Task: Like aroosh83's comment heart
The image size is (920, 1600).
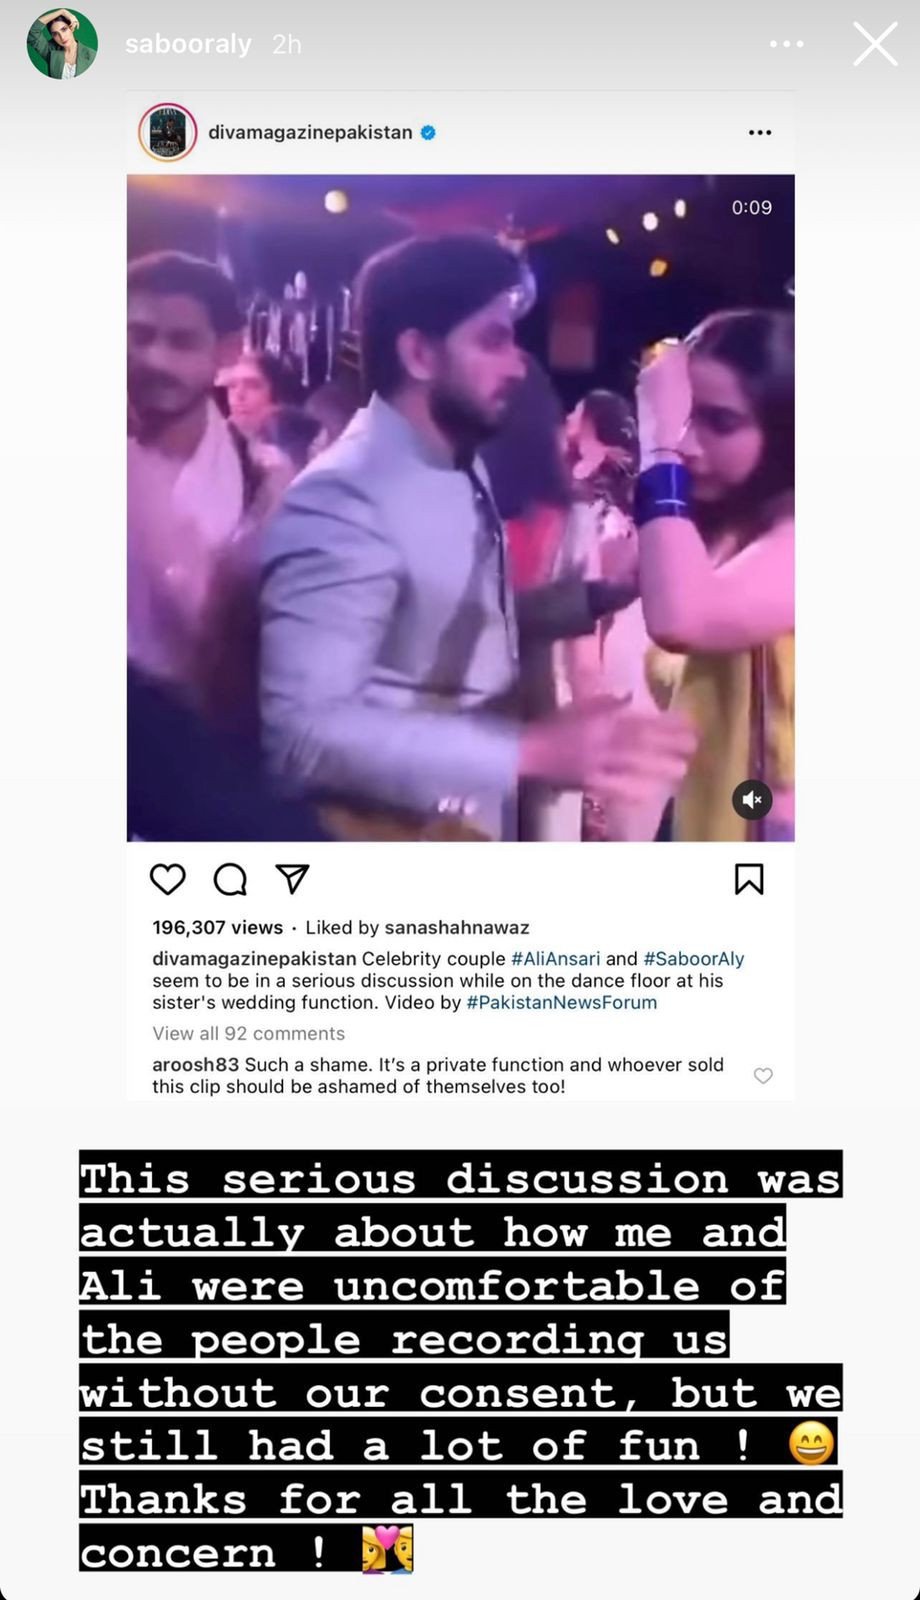Action: point(763,1076)
